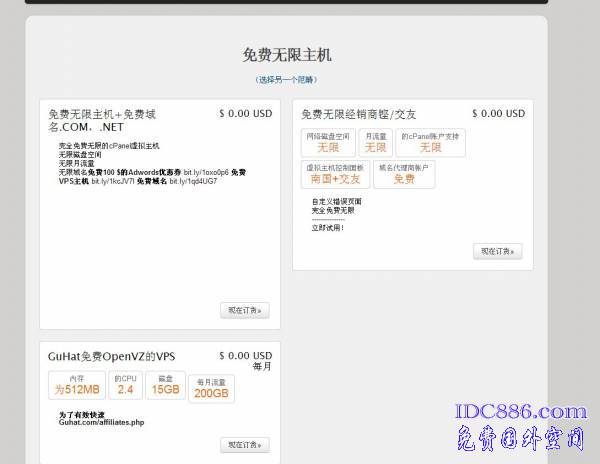Click the 网络磁盘空间 无限 feature box
The image size is (600, 464).
pyautogui.click(x=328, y=142)
